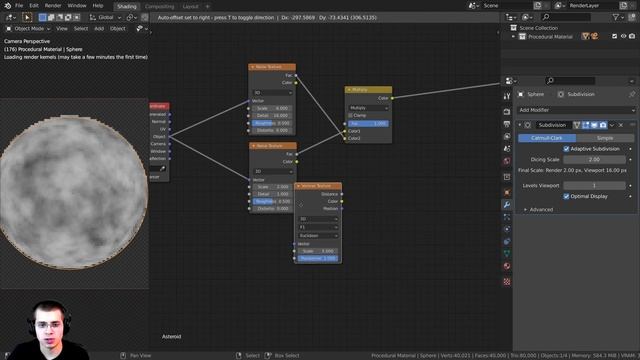Select Catmull-Clark subdivision type

click(x=547, y=138)
